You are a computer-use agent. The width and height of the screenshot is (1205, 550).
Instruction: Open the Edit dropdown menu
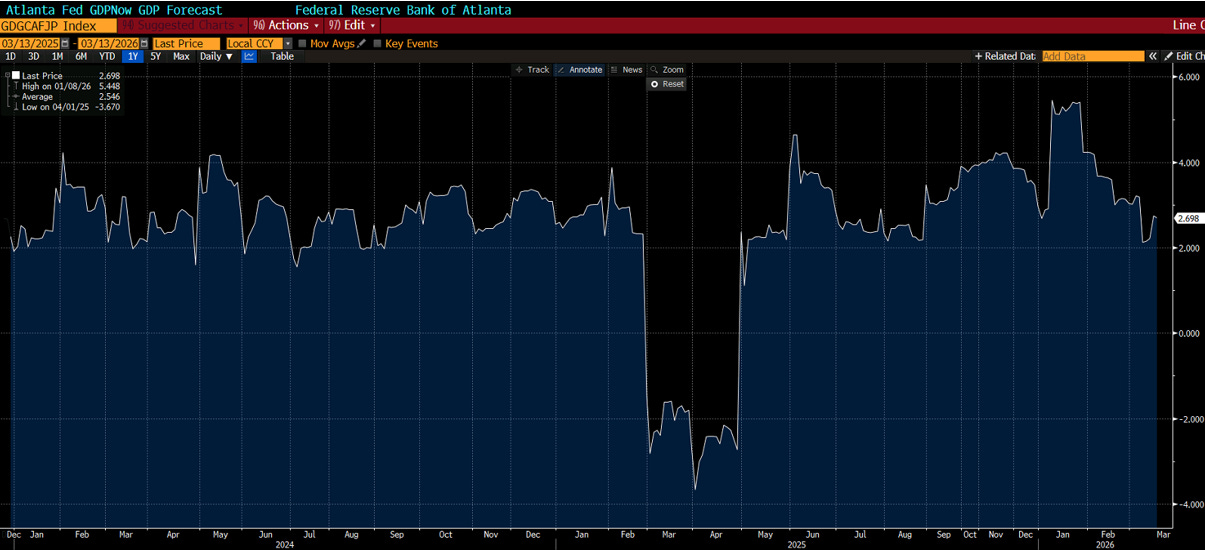point(353,24)
